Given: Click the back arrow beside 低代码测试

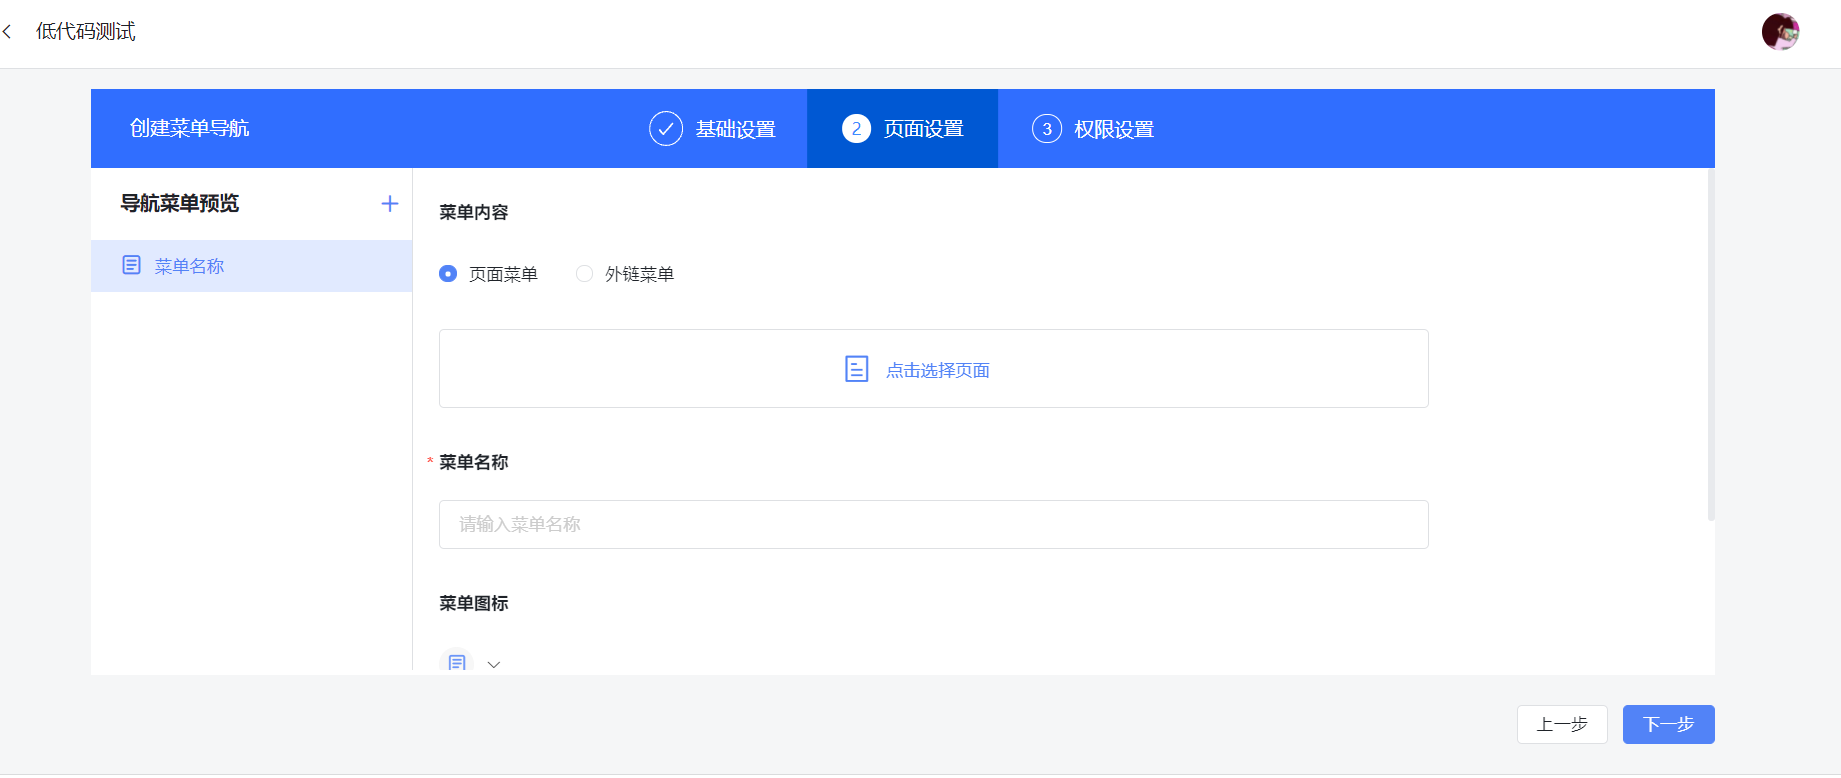Looking at the screenshot, I should (x=7, y=32).
